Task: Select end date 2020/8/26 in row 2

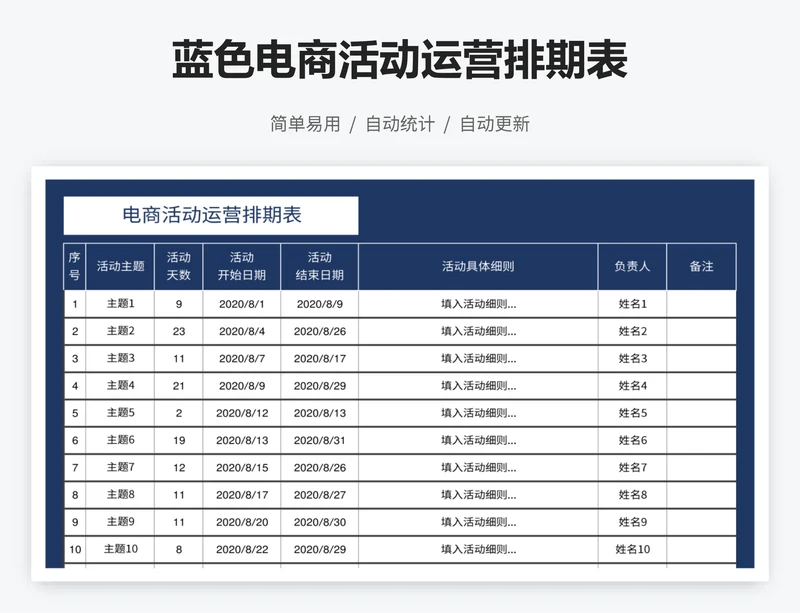Action: click(319, 331)
